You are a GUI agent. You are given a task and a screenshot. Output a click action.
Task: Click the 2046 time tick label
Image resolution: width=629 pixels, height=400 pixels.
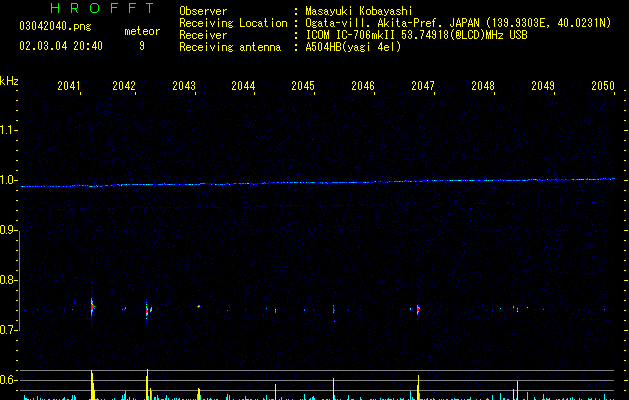click(x=363, y=86)
